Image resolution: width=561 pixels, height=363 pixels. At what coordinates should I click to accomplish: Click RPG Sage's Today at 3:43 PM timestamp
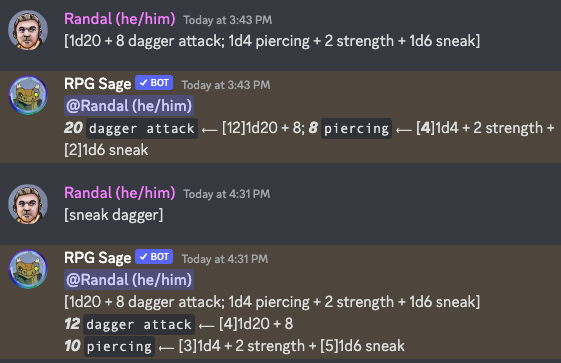[x=226, y=85]
